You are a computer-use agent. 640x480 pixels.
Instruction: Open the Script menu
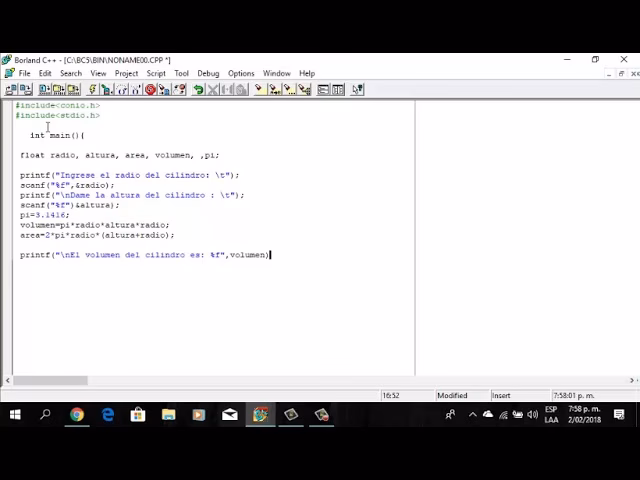point(156,73)
